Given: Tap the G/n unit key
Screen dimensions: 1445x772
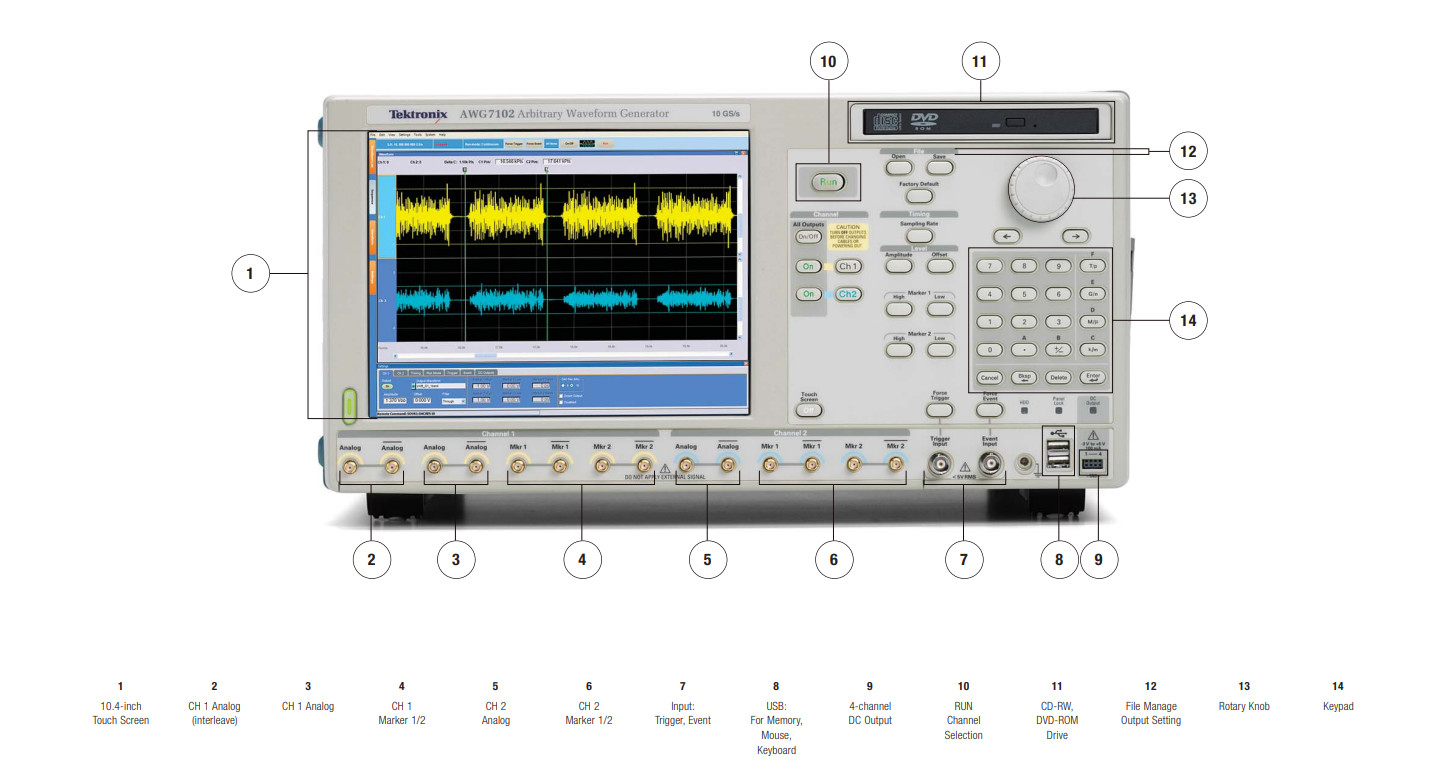Looking at the screenshot, I should click(1092, 294).
